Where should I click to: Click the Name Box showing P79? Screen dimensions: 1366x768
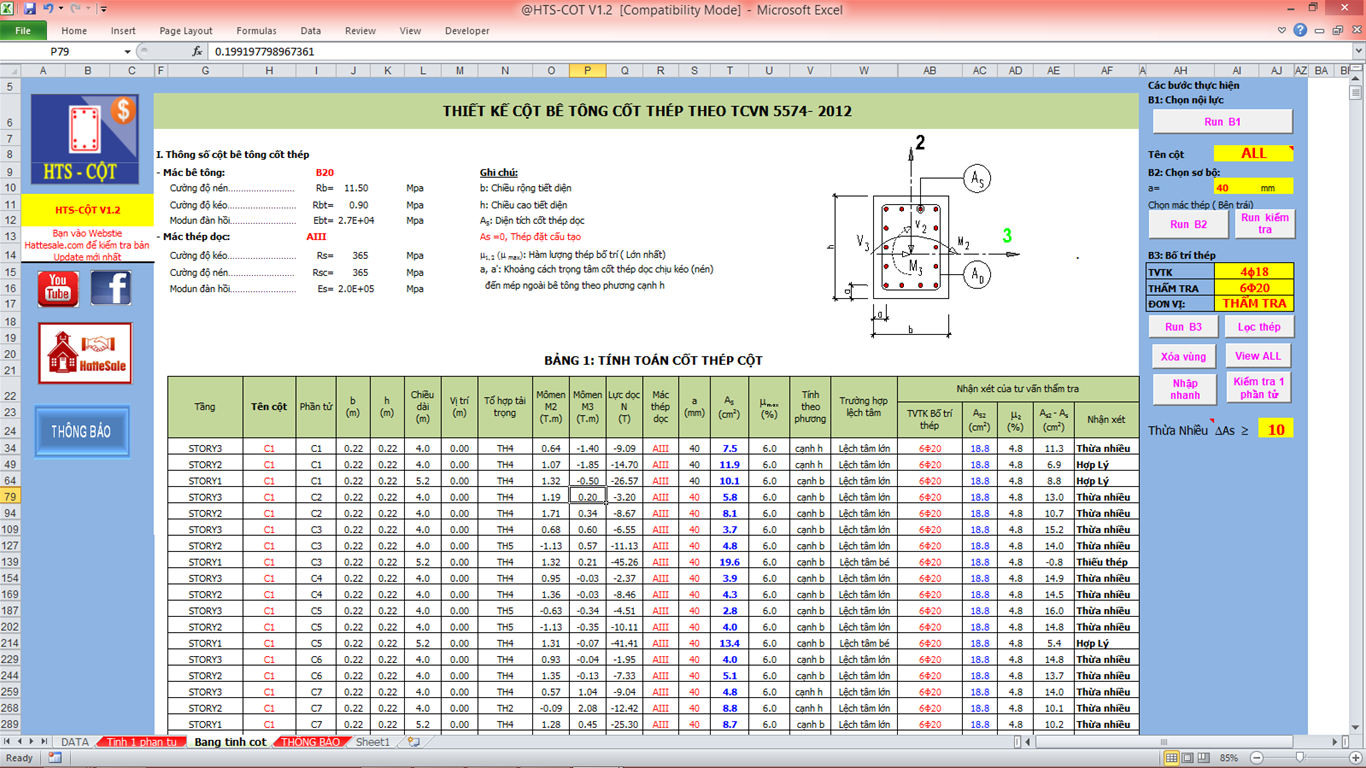61,51
